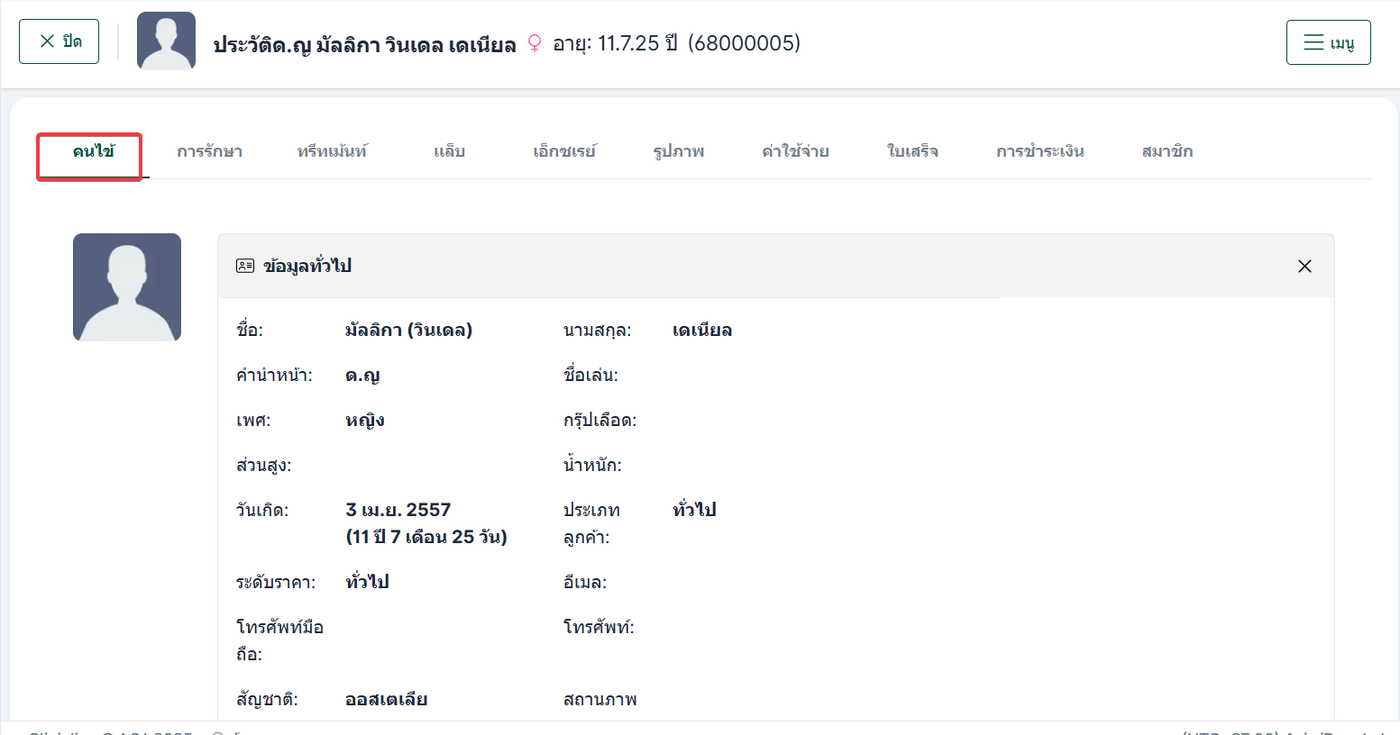The image size is (1400, 735).
Task: Click the ข้อมูลทั่วไป section header title
Action: point(307,266)
